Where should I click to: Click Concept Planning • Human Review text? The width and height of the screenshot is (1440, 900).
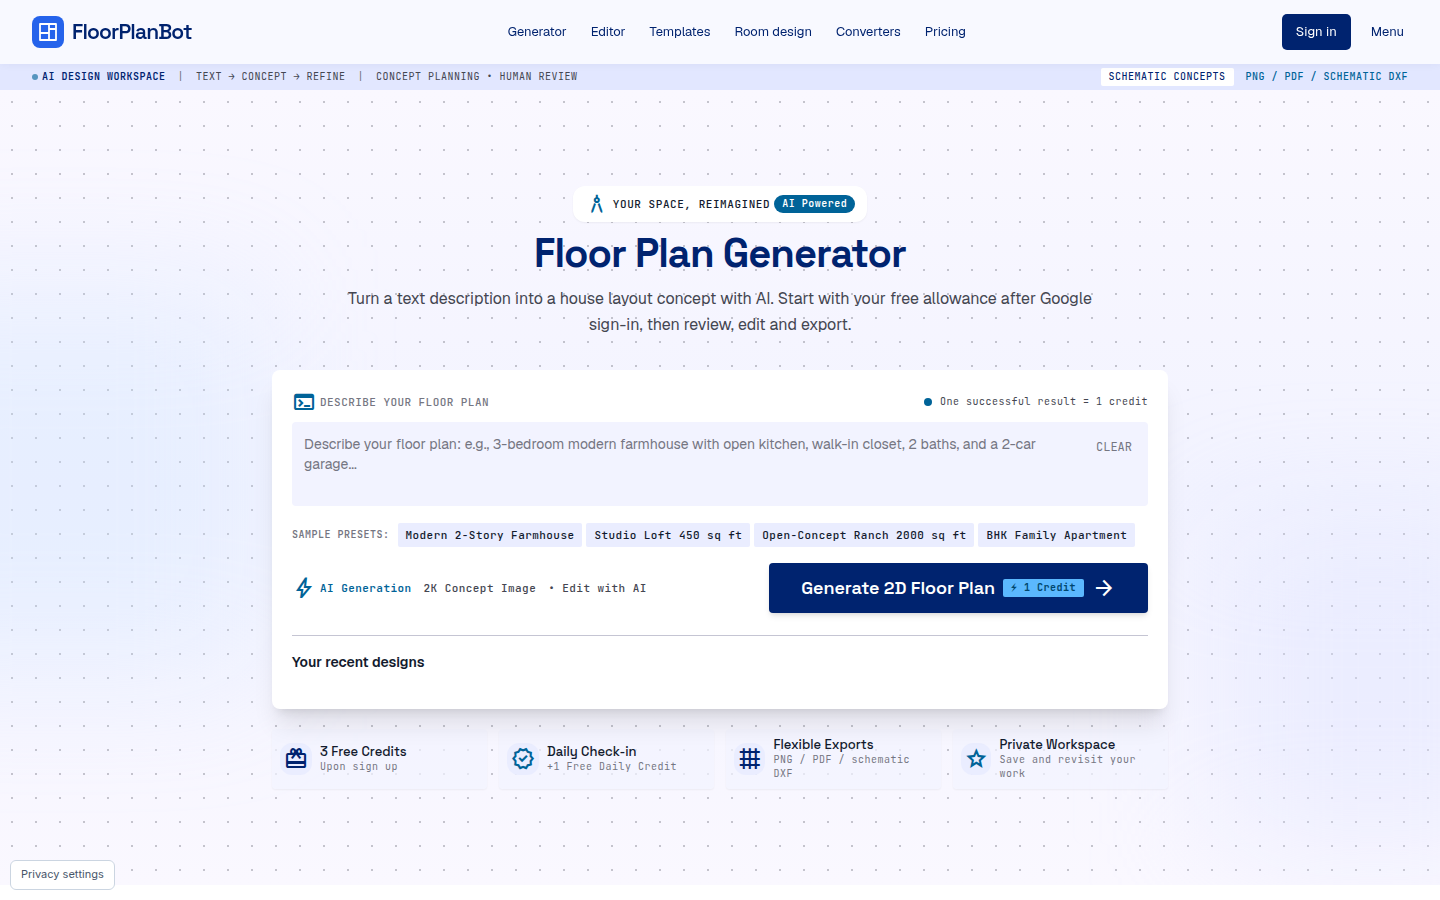pyautogui.click(x=477, y=77)
